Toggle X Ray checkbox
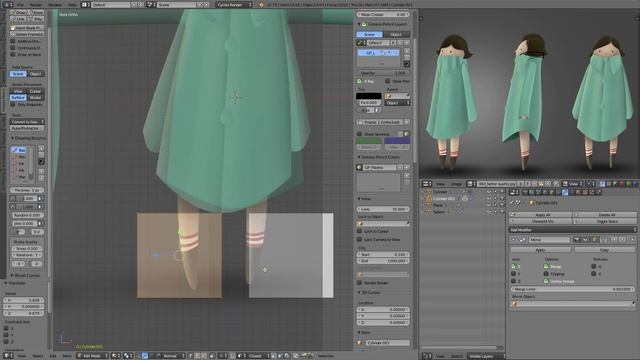The width and height of the screenshot is (640, 360). [360, 81]
